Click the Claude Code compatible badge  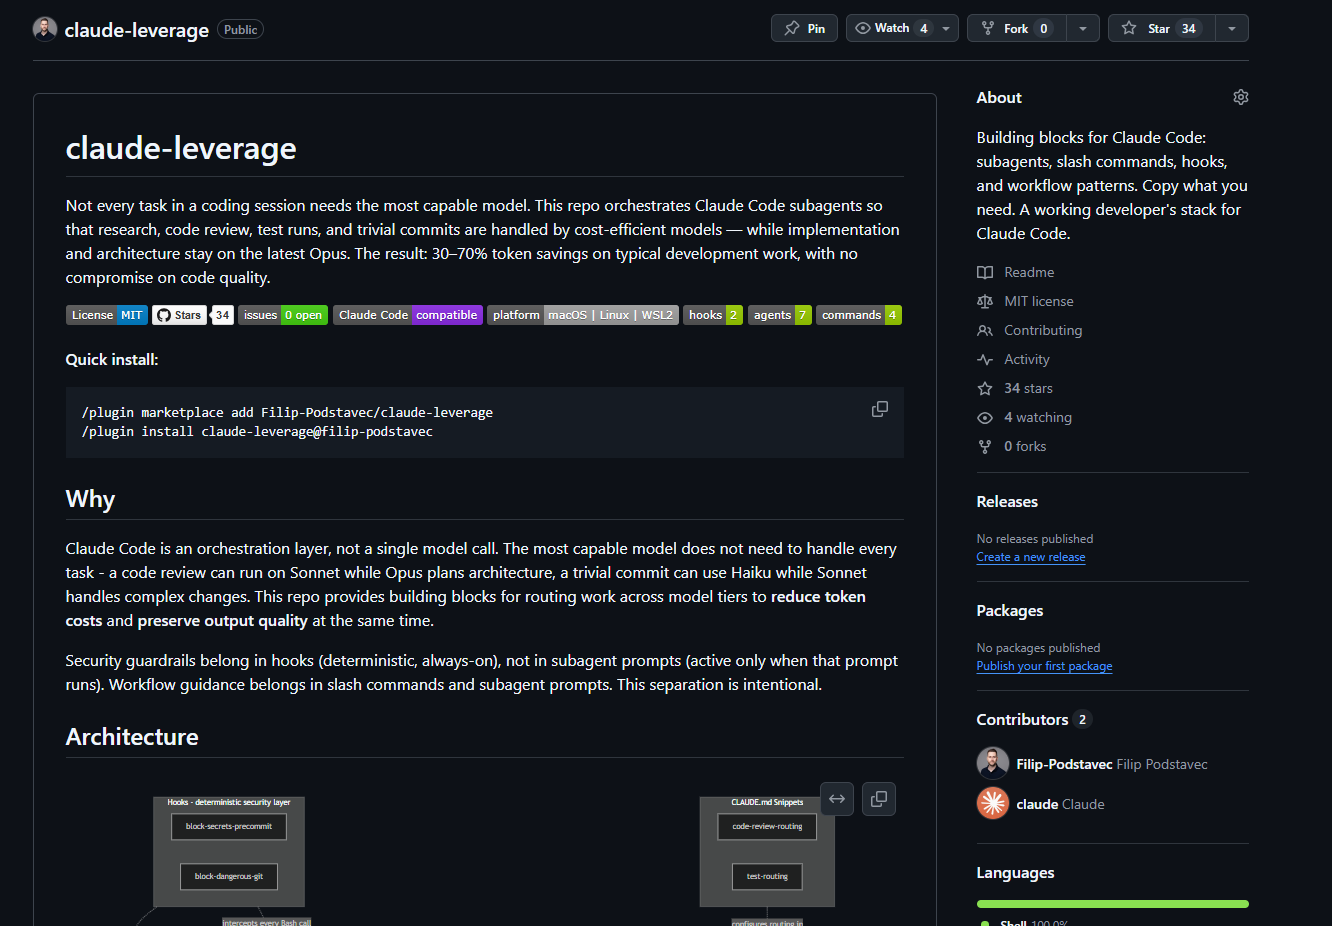tap(408, 315)
